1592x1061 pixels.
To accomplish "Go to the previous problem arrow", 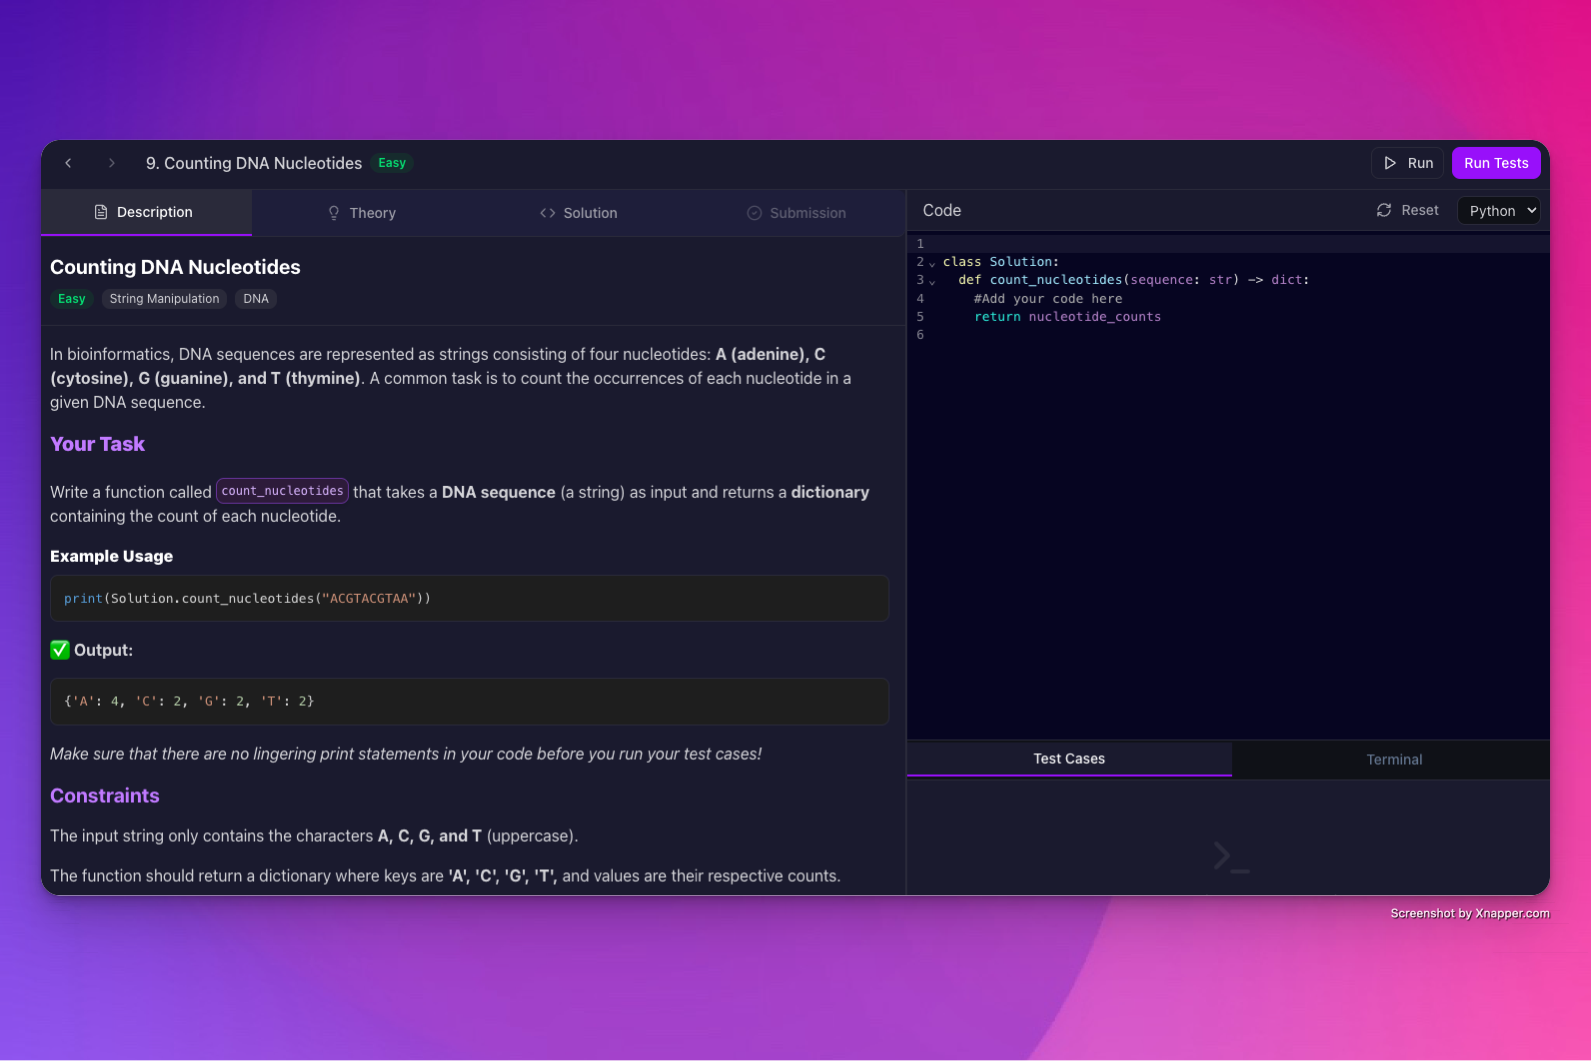I will point(68,163).
